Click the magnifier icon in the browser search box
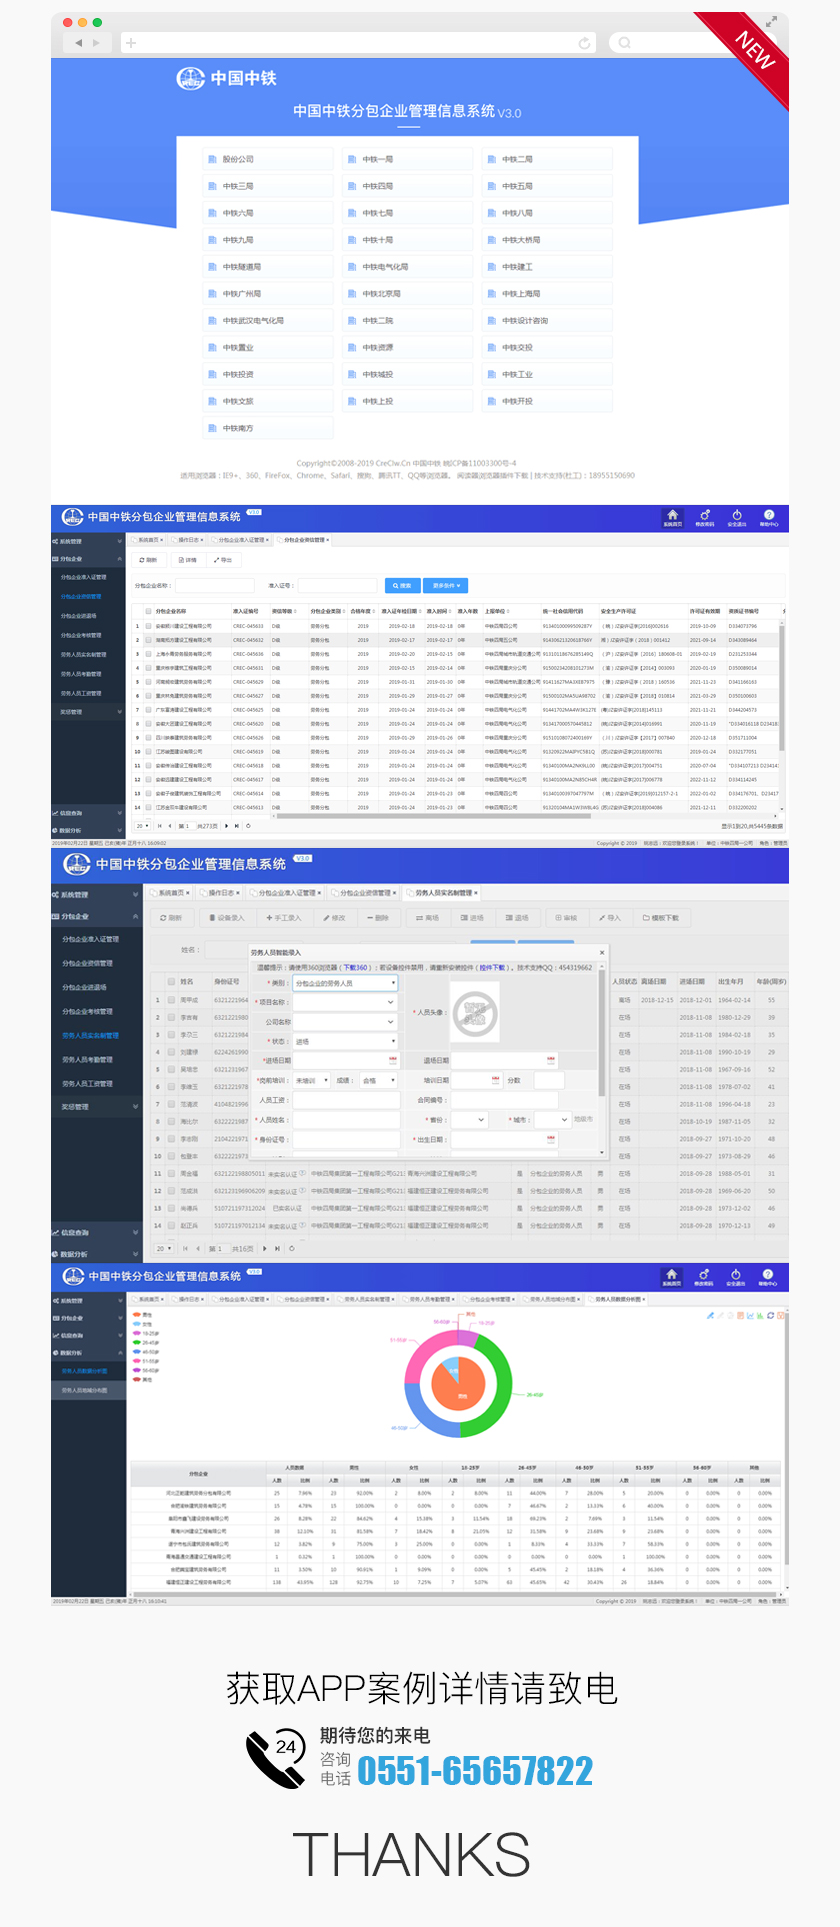 click(x=625, y=43)
